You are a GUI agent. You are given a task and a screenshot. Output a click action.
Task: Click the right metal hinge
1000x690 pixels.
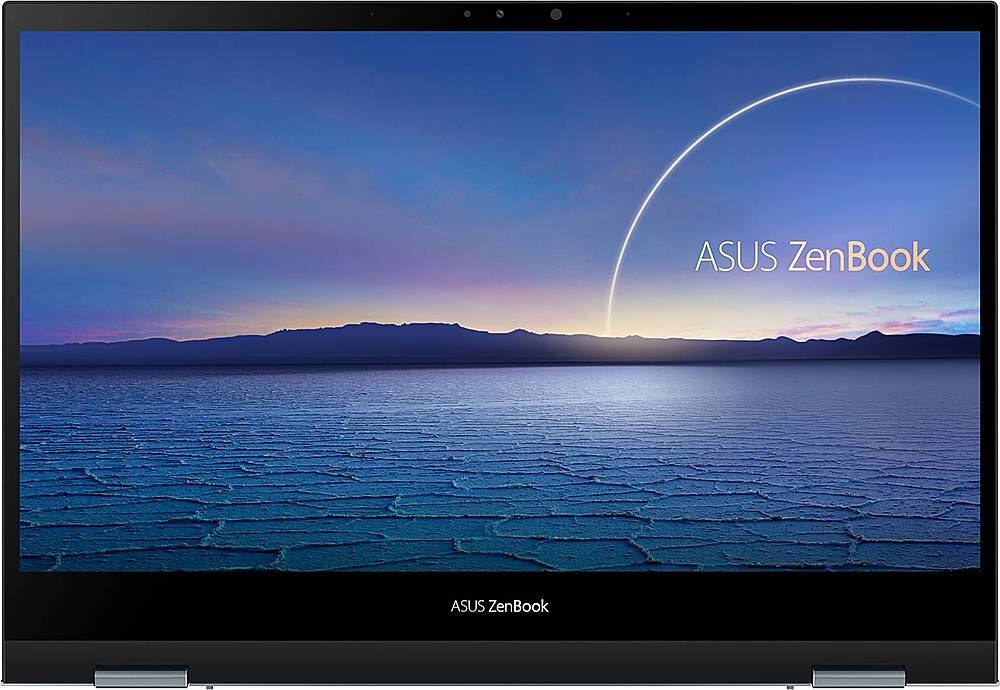pyautogui.click(x=858, y=675)
